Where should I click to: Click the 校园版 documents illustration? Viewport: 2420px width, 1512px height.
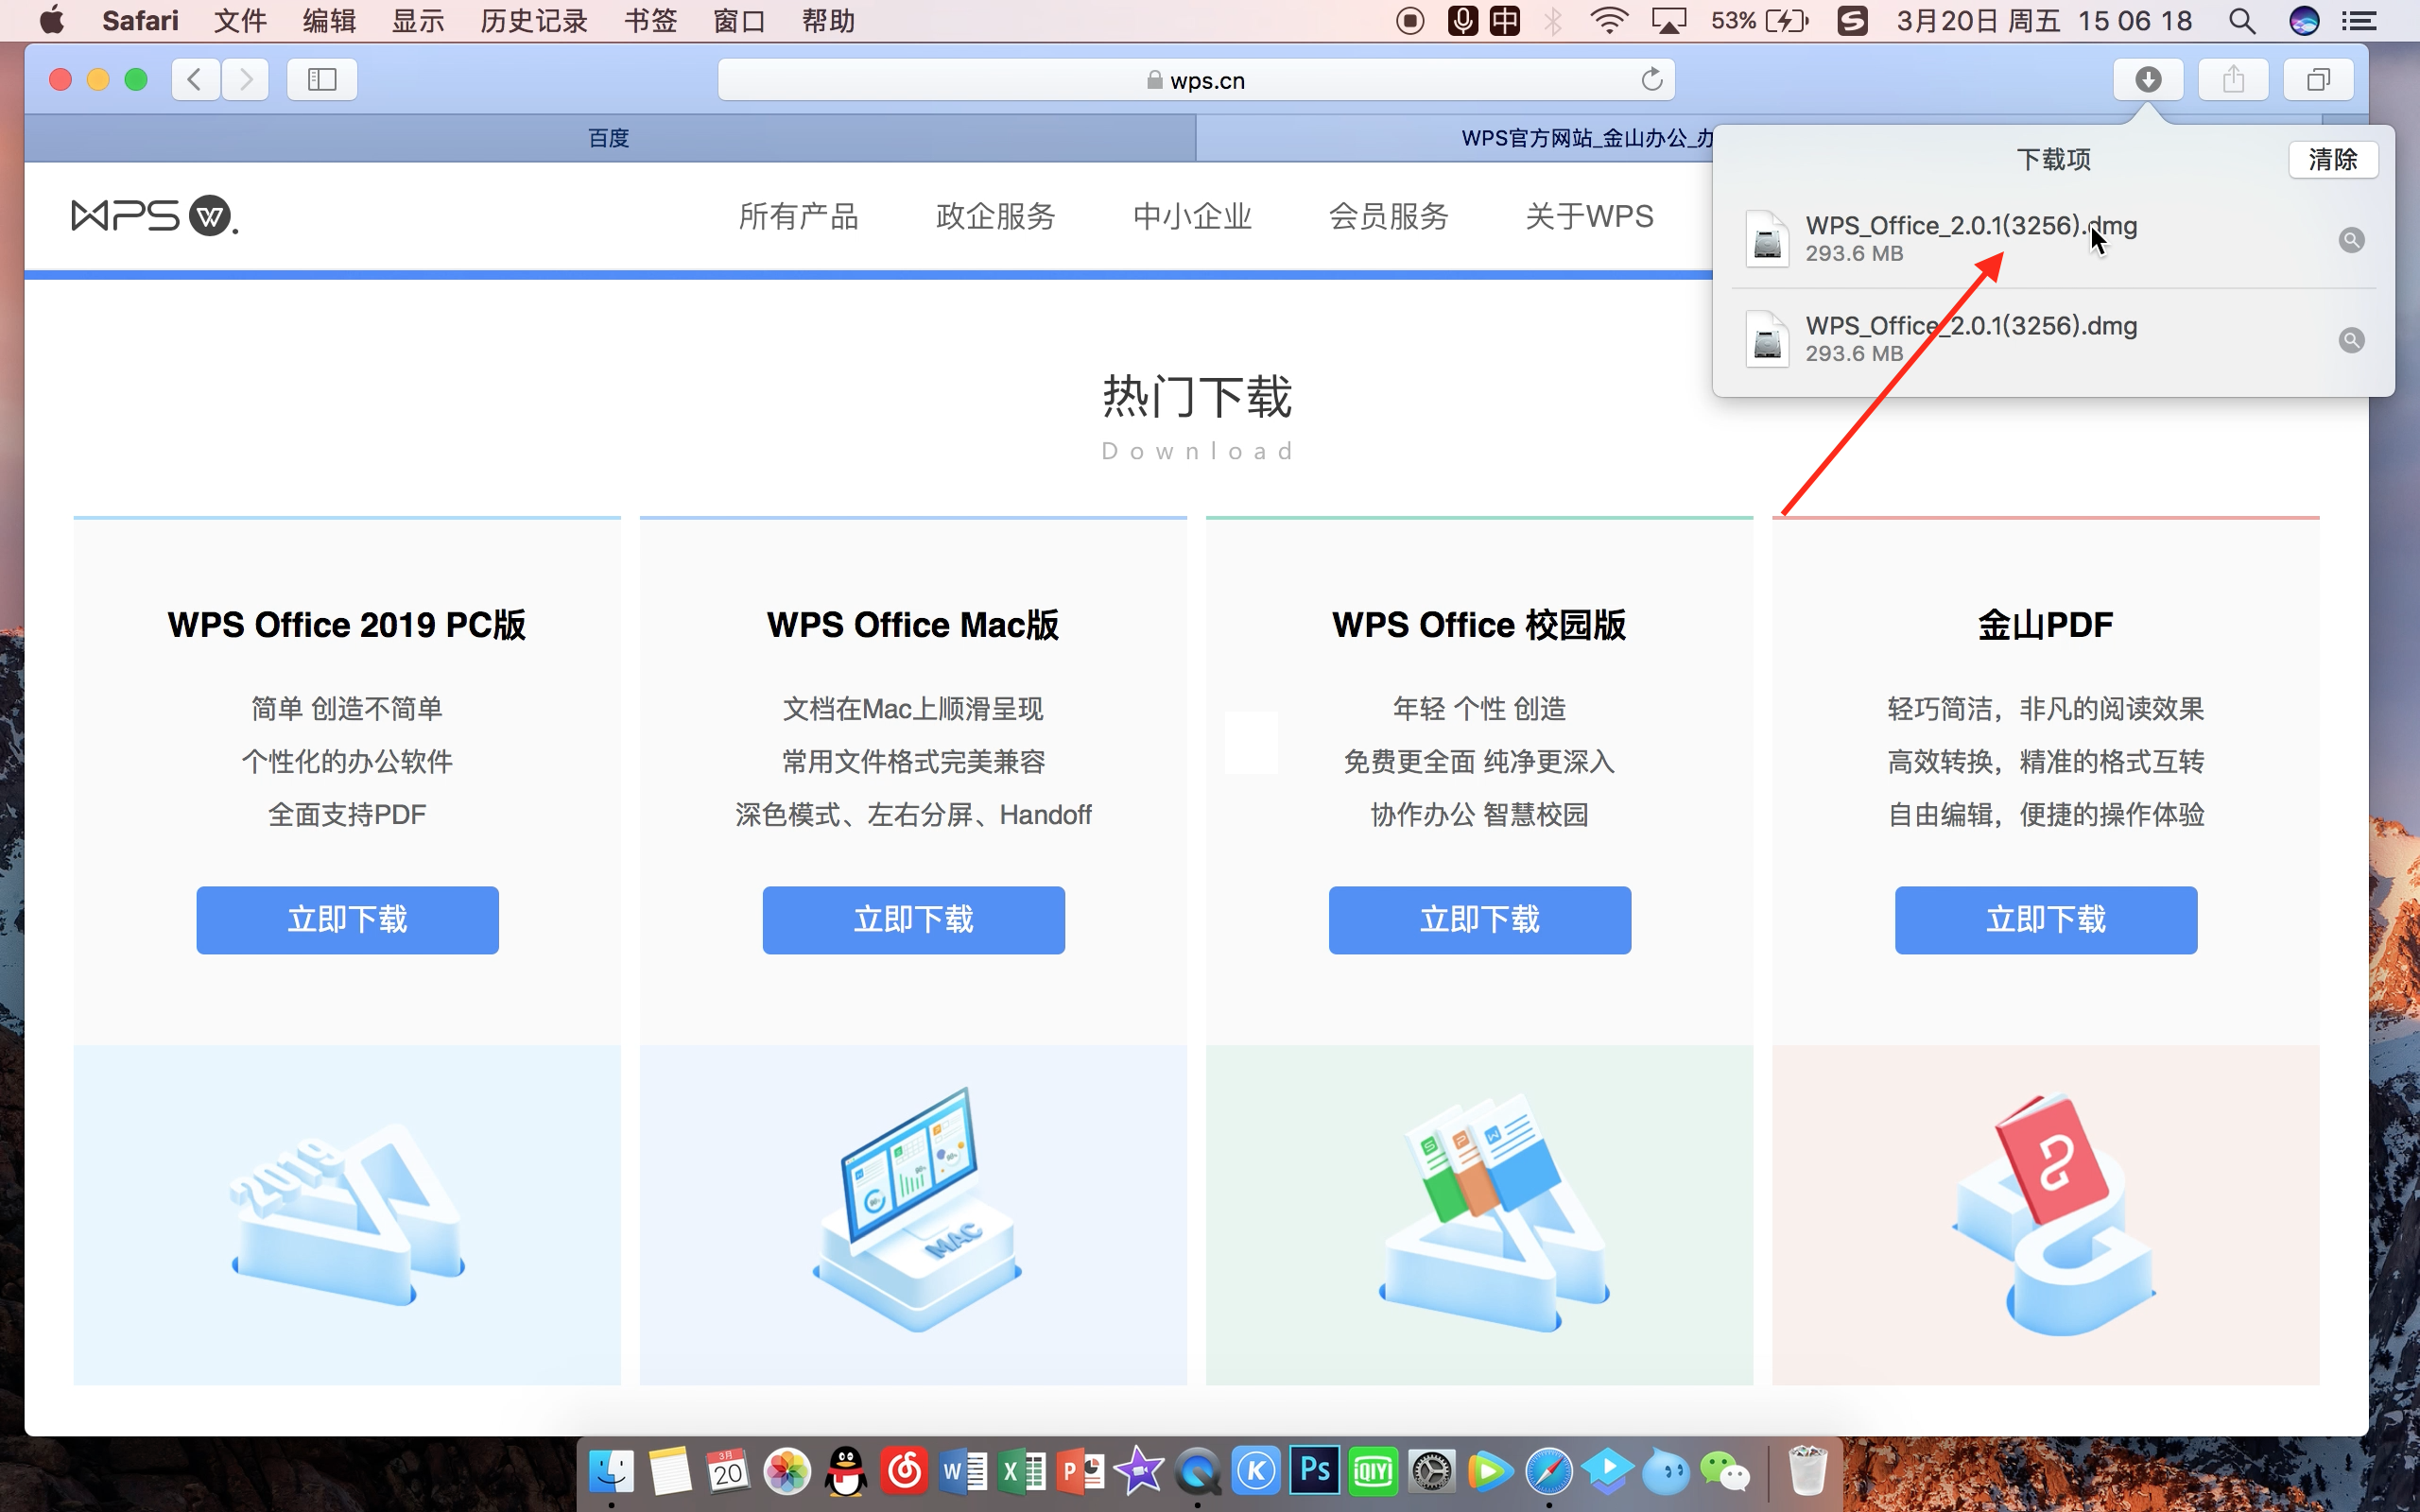point(1494,1212)
